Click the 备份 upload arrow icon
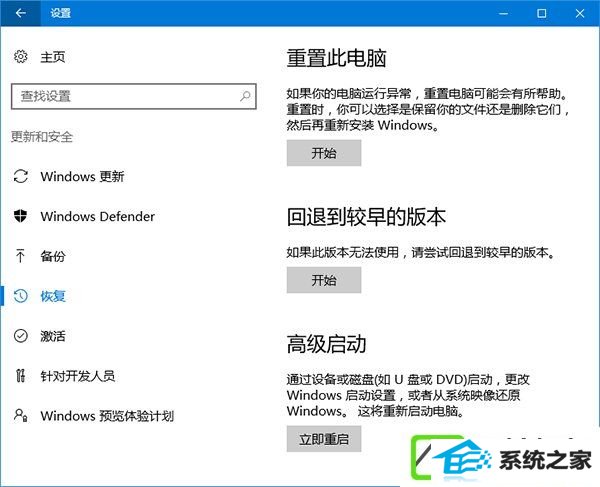The height and width of the screenshot is (487, 600). 20,256
